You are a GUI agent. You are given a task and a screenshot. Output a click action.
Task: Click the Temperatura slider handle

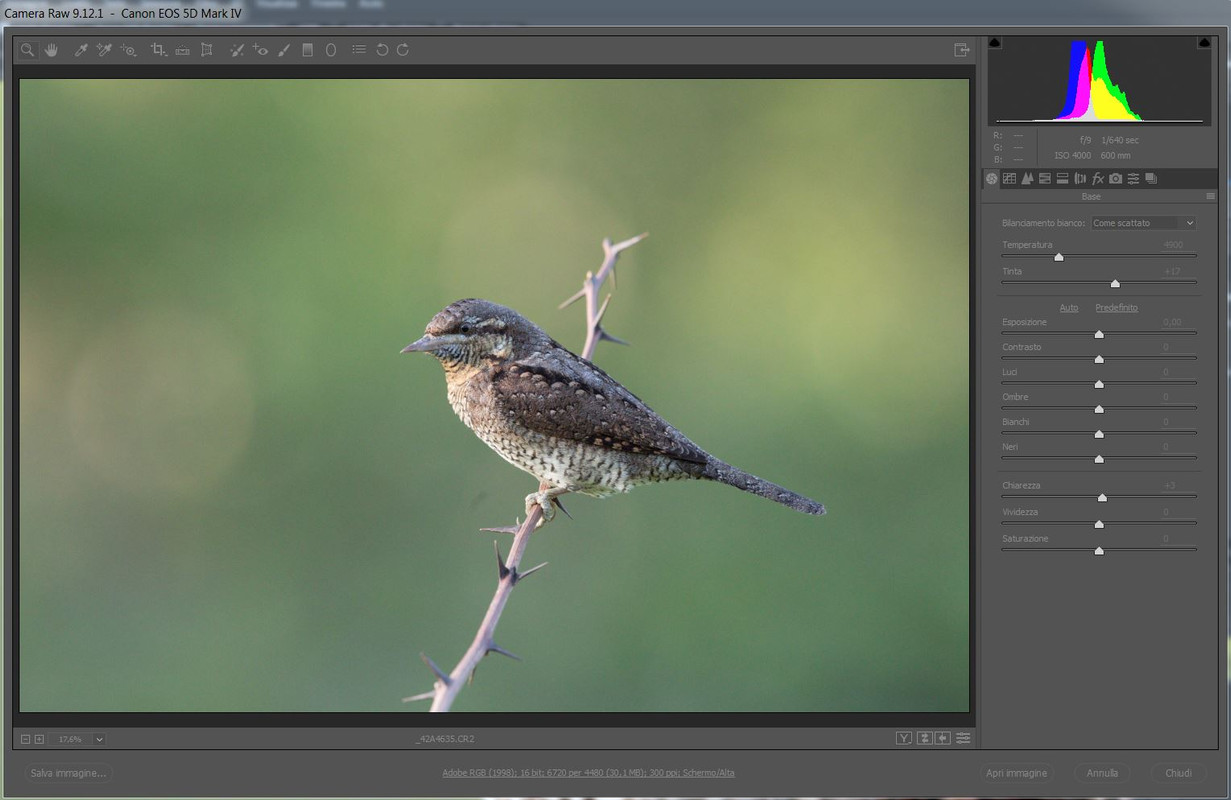(1059, 258)
